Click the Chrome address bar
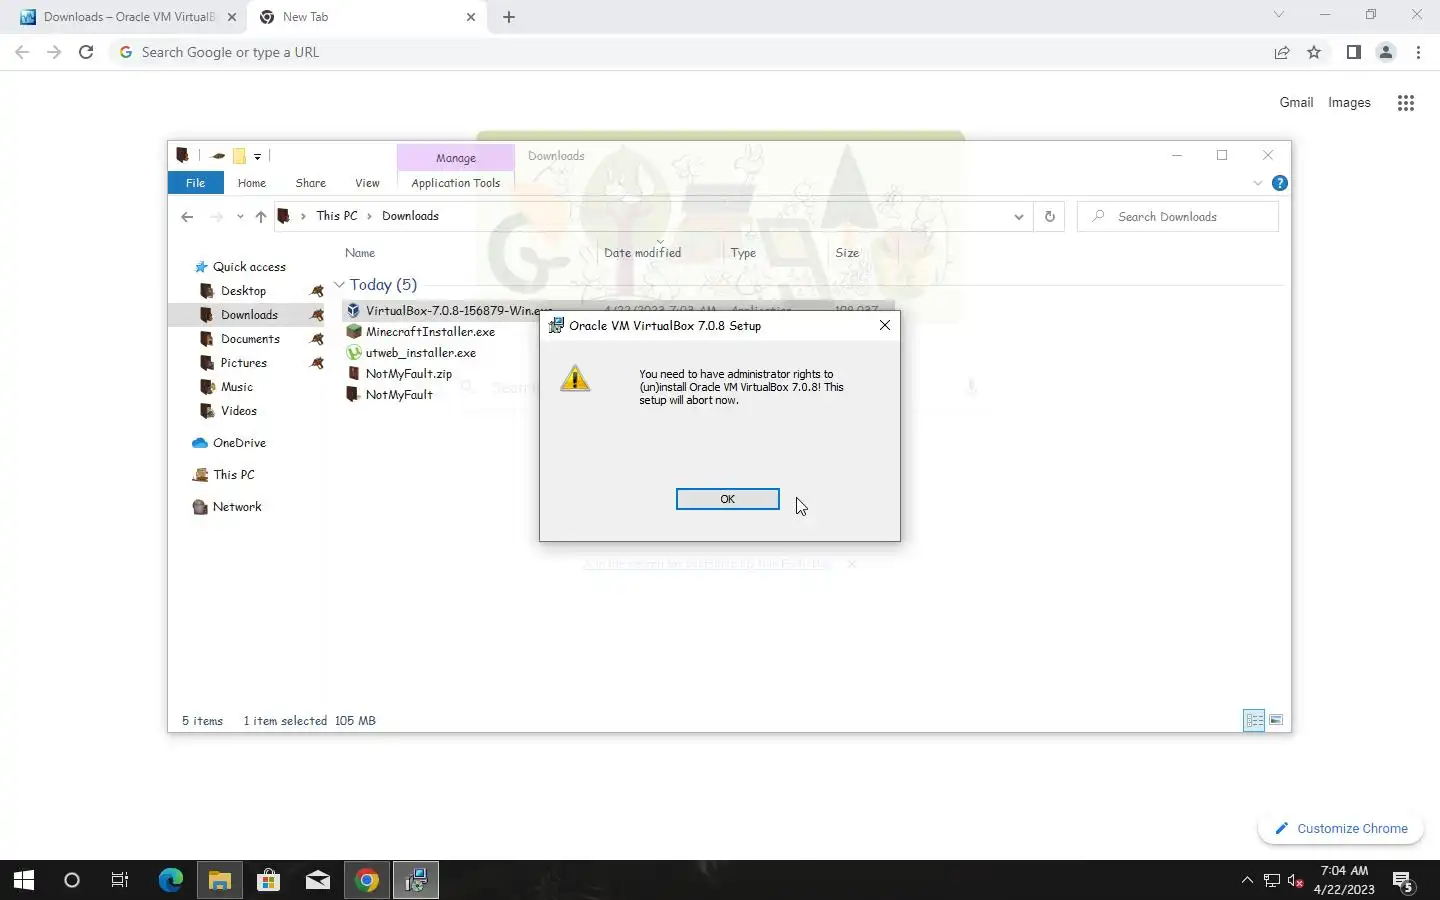 pyautogui.click(x=690, y=52)
